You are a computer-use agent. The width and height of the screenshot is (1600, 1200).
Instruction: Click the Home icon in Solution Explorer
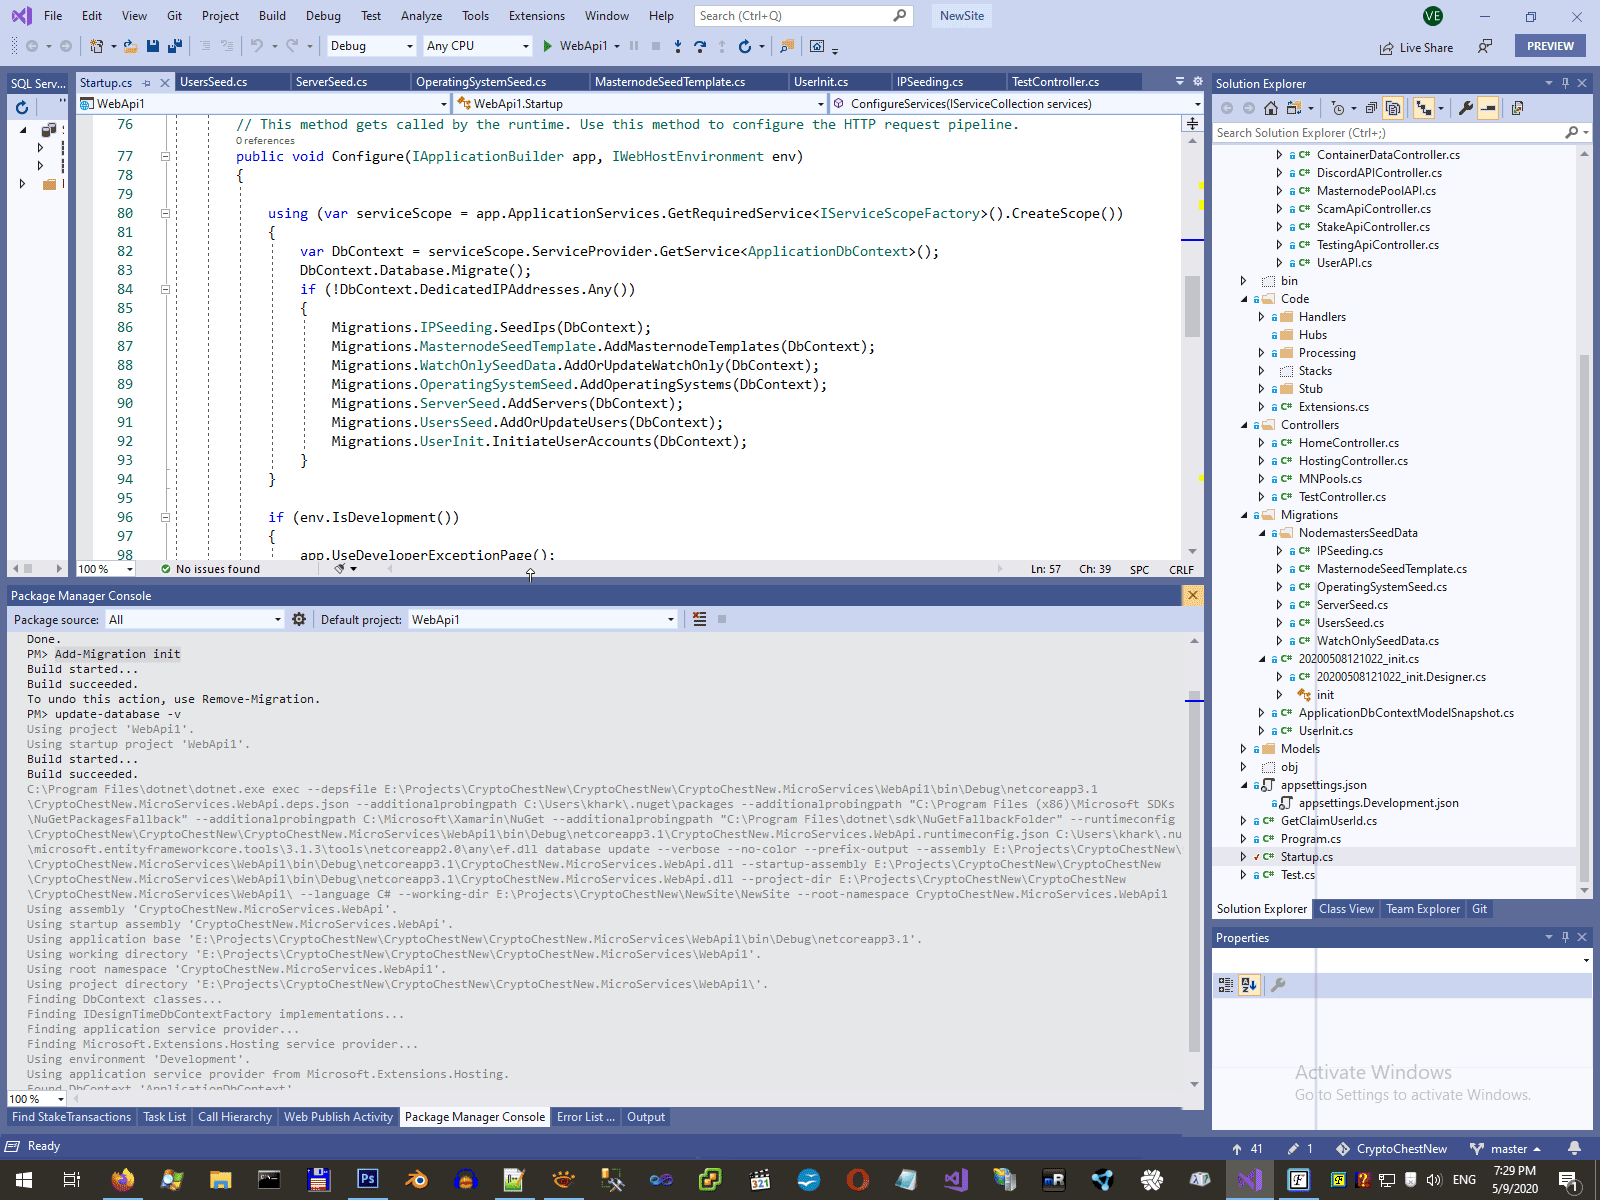point(1271,108)
